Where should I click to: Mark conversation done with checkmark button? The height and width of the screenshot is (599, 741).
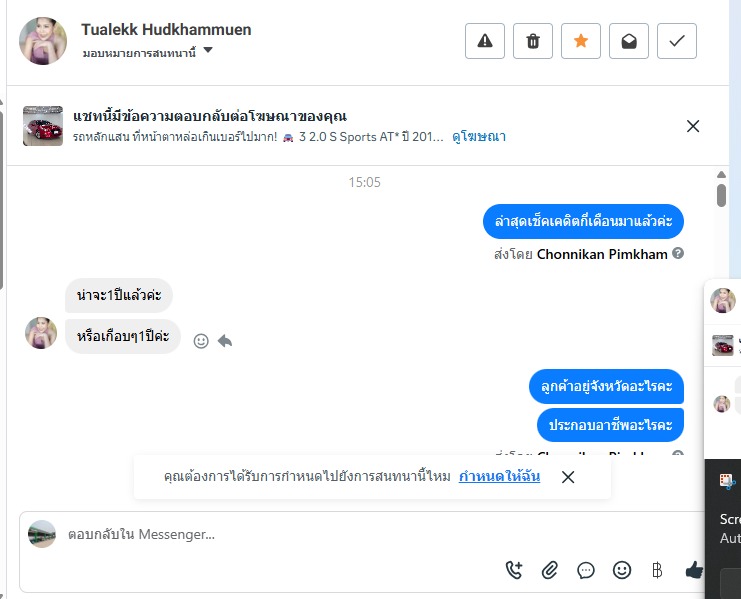[x=677, y=41]
